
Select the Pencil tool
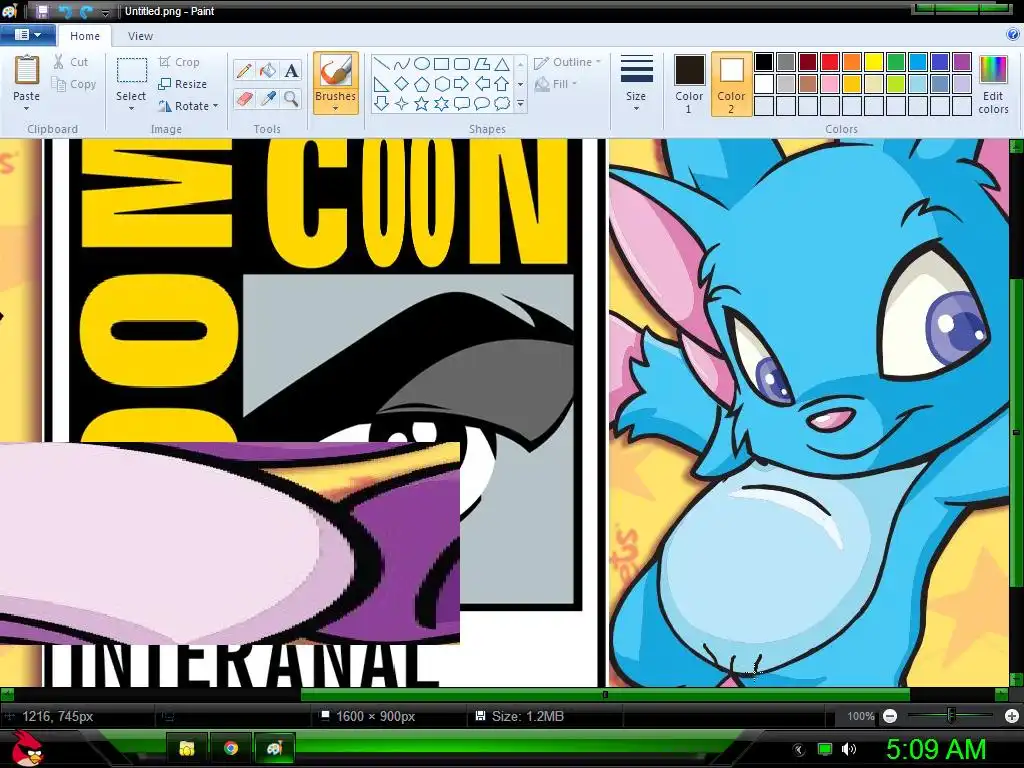[x=244, y=71]
